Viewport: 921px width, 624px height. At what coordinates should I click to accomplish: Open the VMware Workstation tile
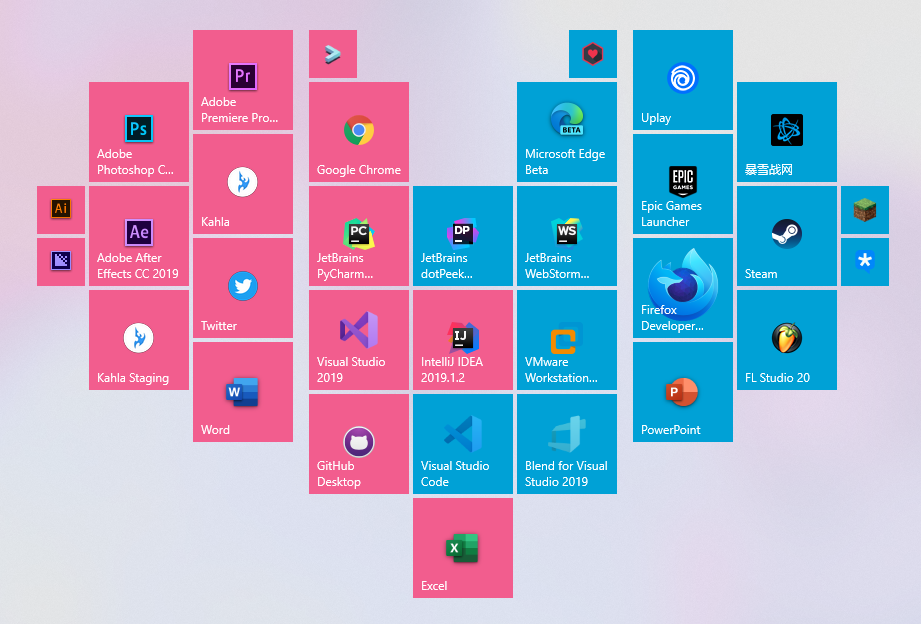[567, 340]
